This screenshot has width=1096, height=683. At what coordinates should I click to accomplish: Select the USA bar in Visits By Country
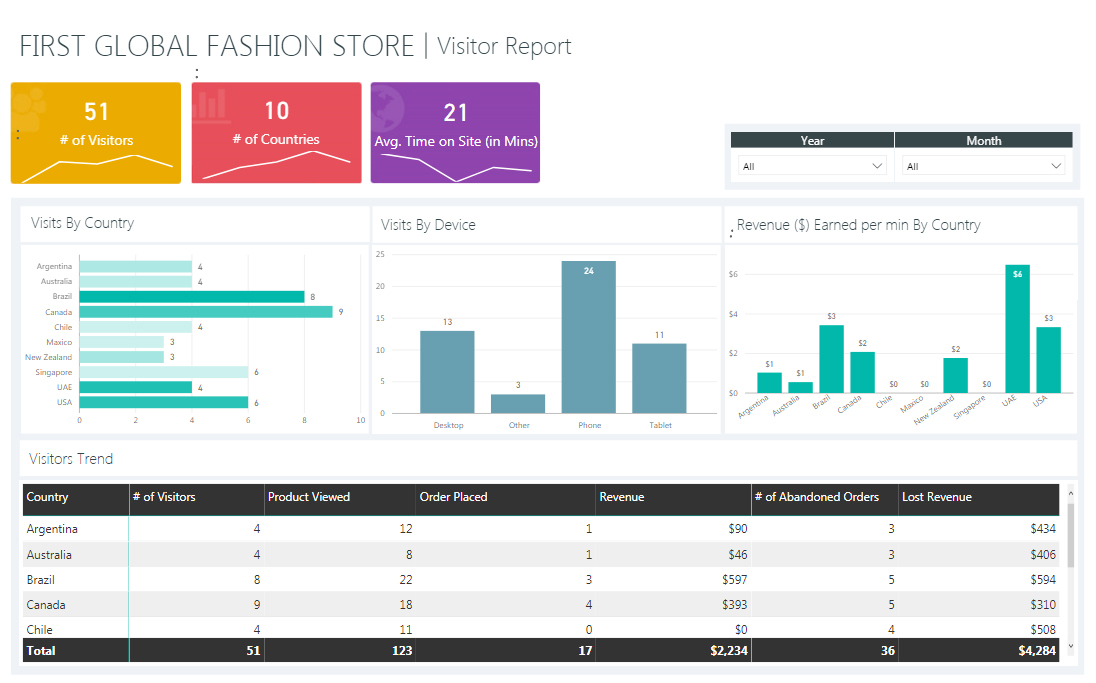[x=164, y=403]
